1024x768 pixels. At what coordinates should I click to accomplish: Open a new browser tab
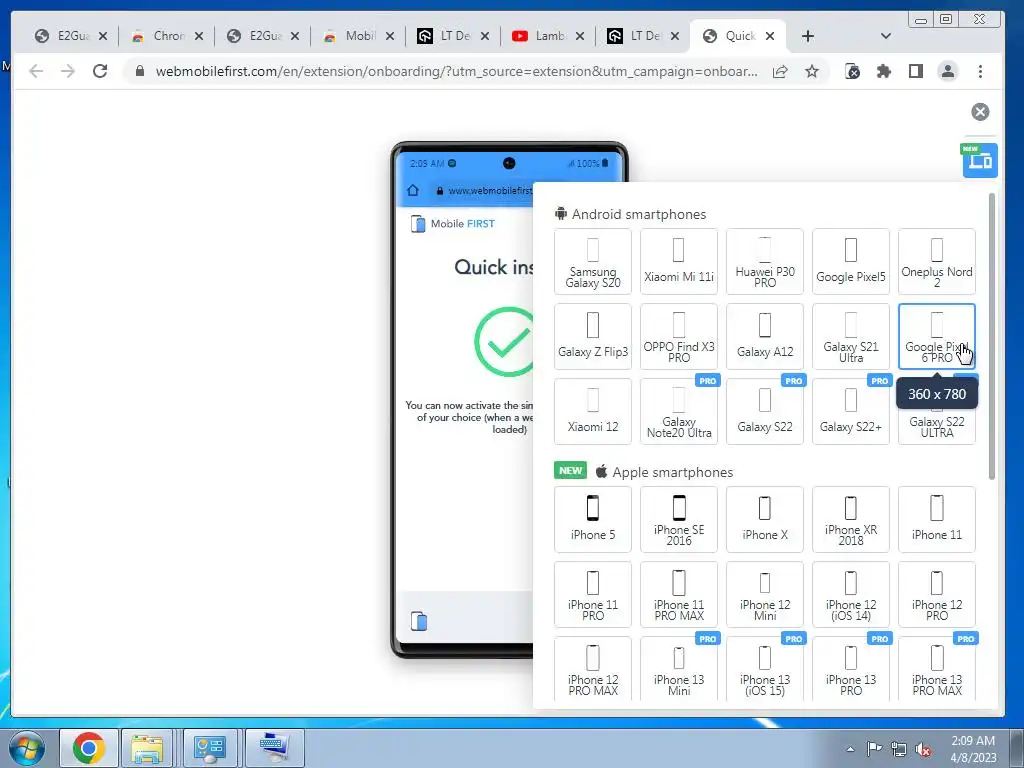pos(808,36)
